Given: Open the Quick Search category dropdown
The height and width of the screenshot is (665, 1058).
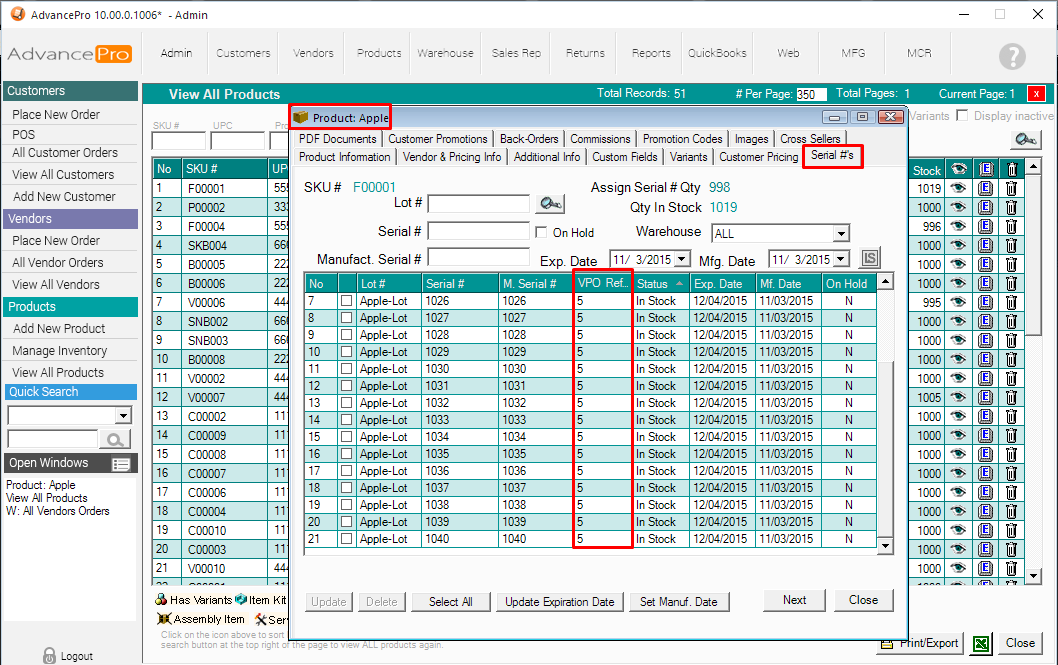Looking at the screenshot, I should (124, 416).
